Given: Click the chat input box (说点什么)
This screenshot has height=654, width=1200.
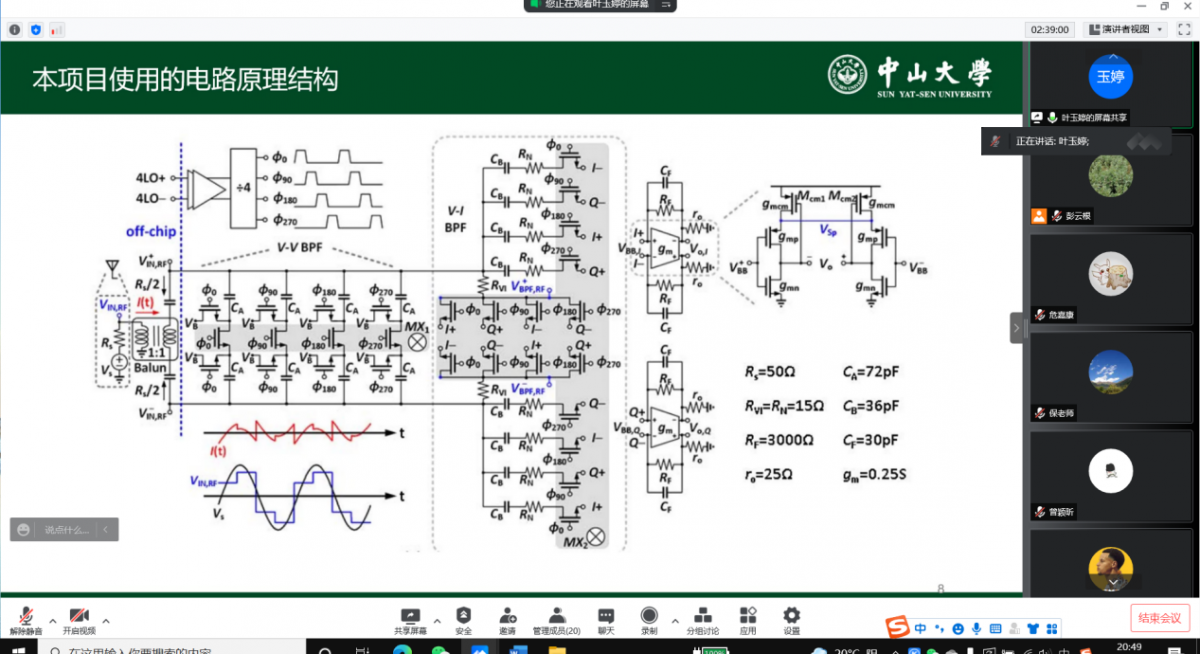Looking at the screenshot, I should [x=66, y=529].
